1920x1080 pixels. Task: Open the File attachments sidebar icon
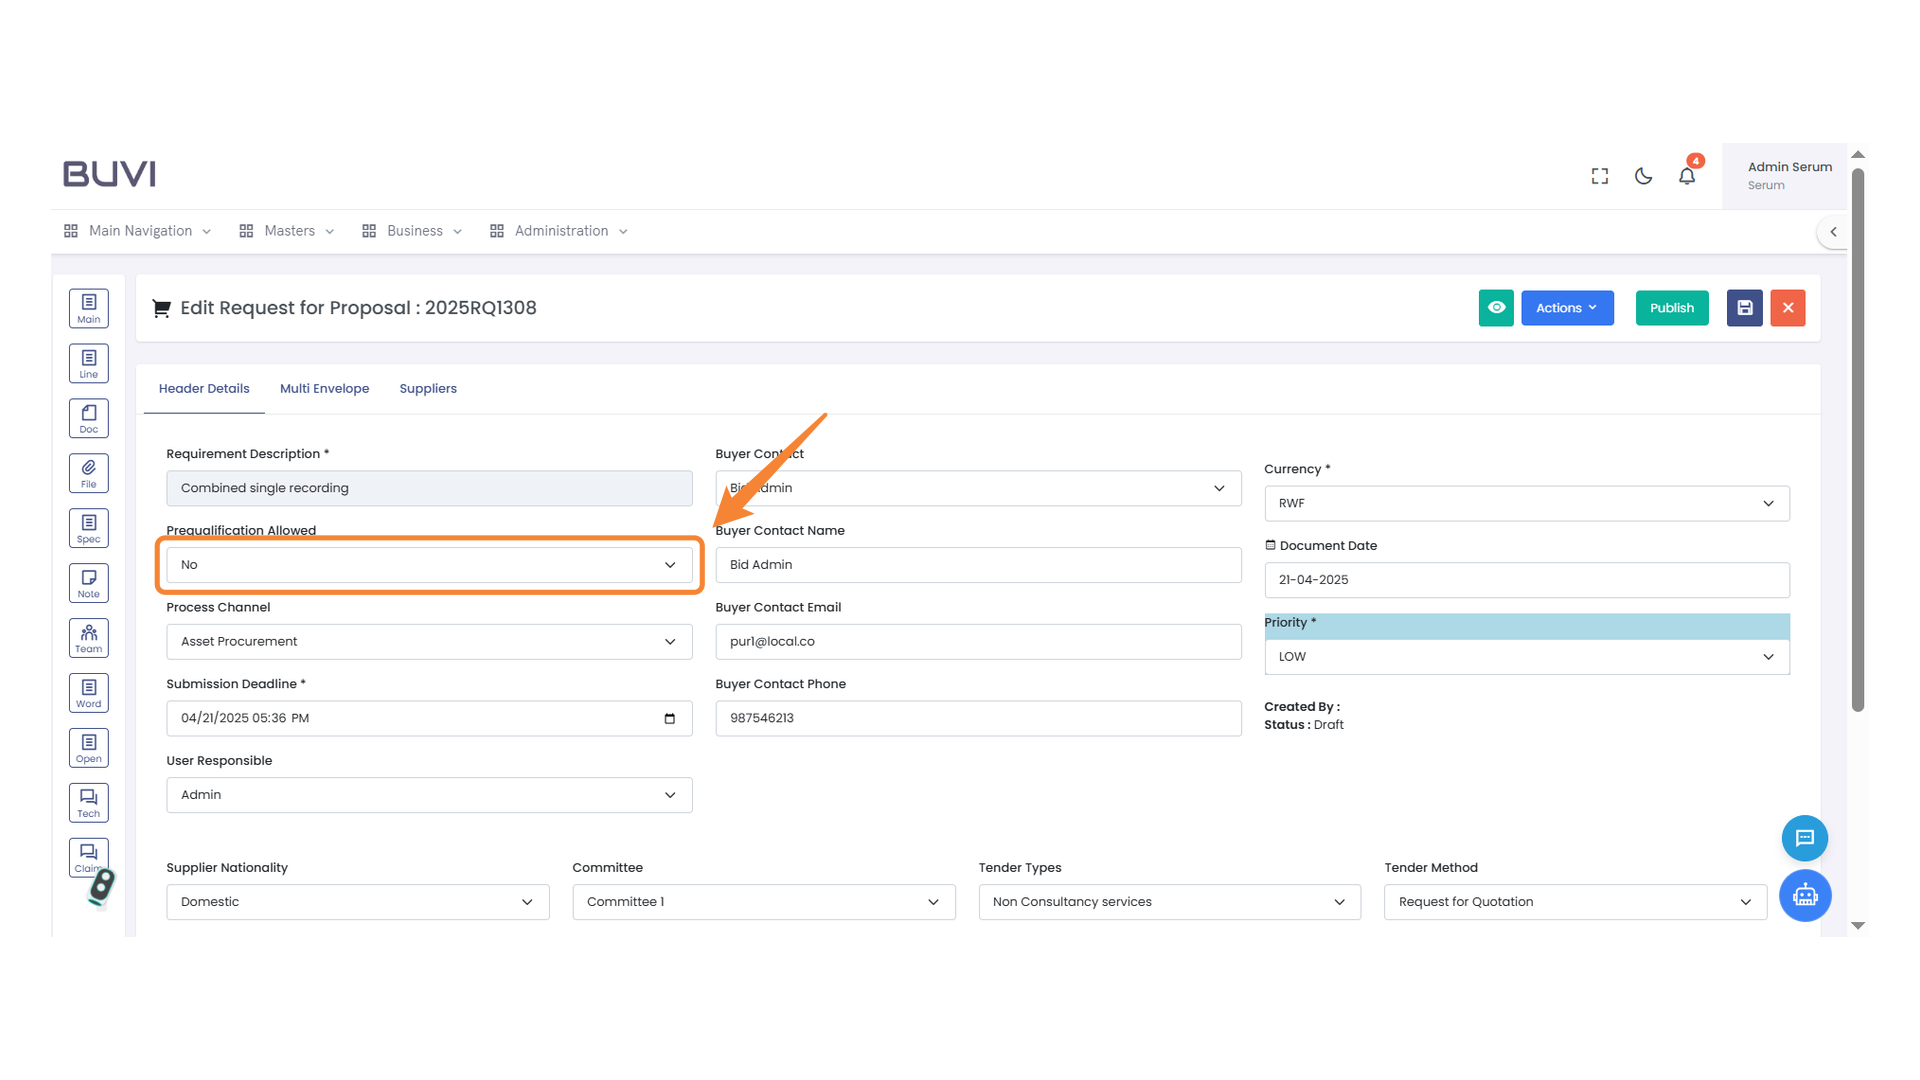(x=89, y=473)
